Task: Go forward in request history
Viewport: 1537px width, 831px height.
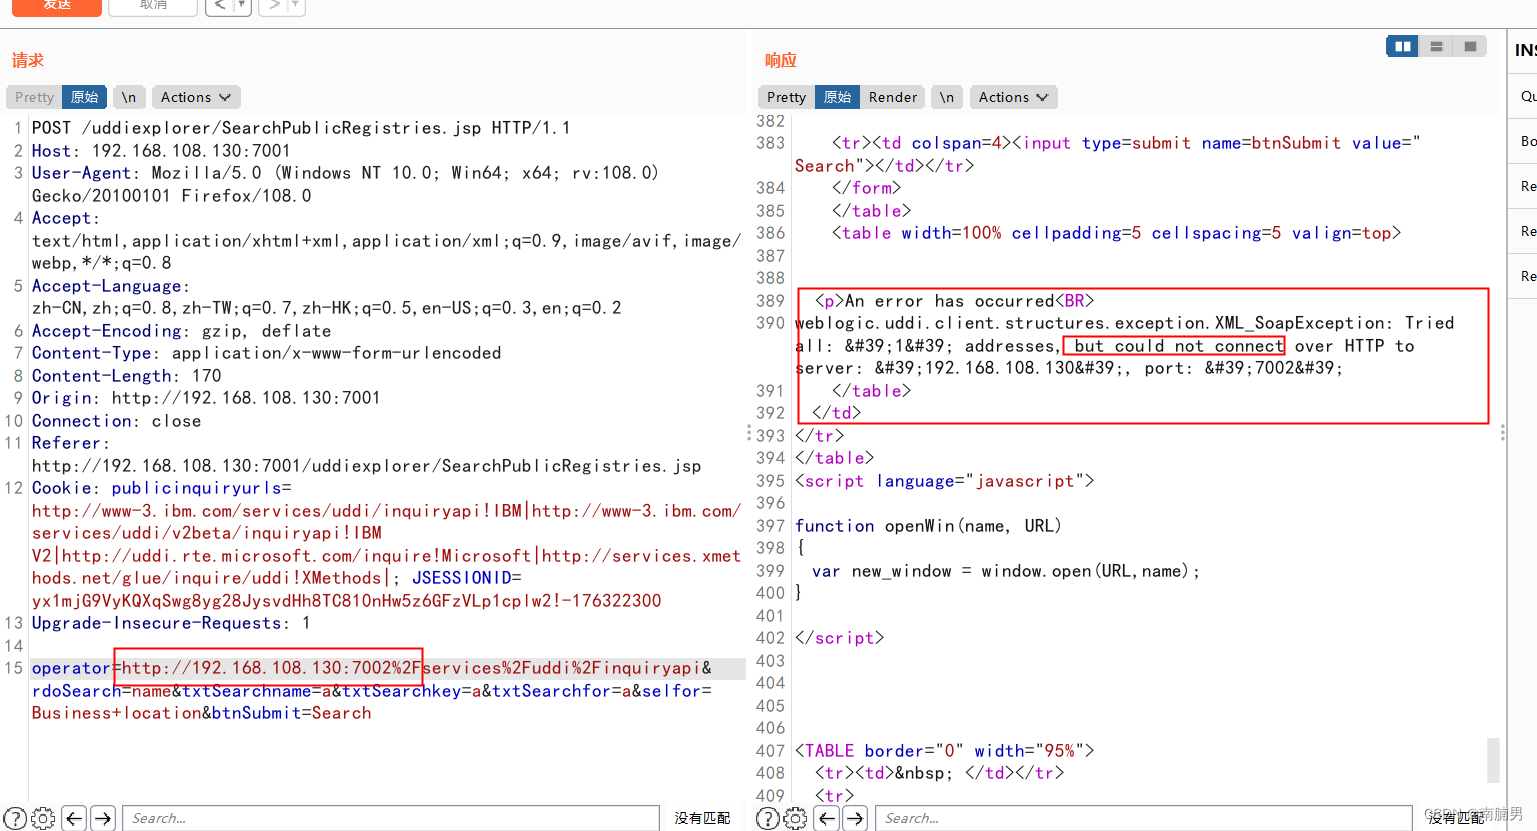Action: 273,6
